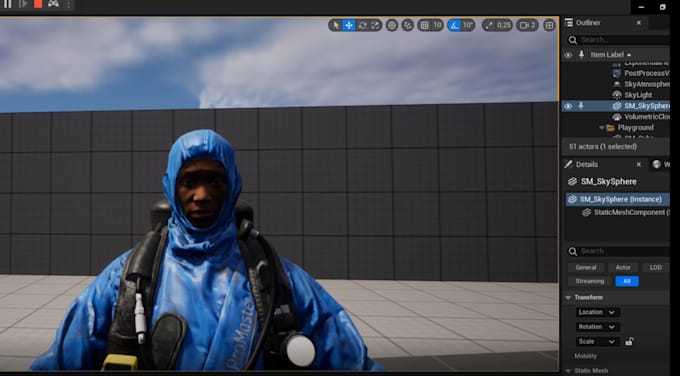Select the SM_SkySphere row in the Outliner
This screenshot has width=680, height=376.
pyautogui.click(x=615, y=106)
